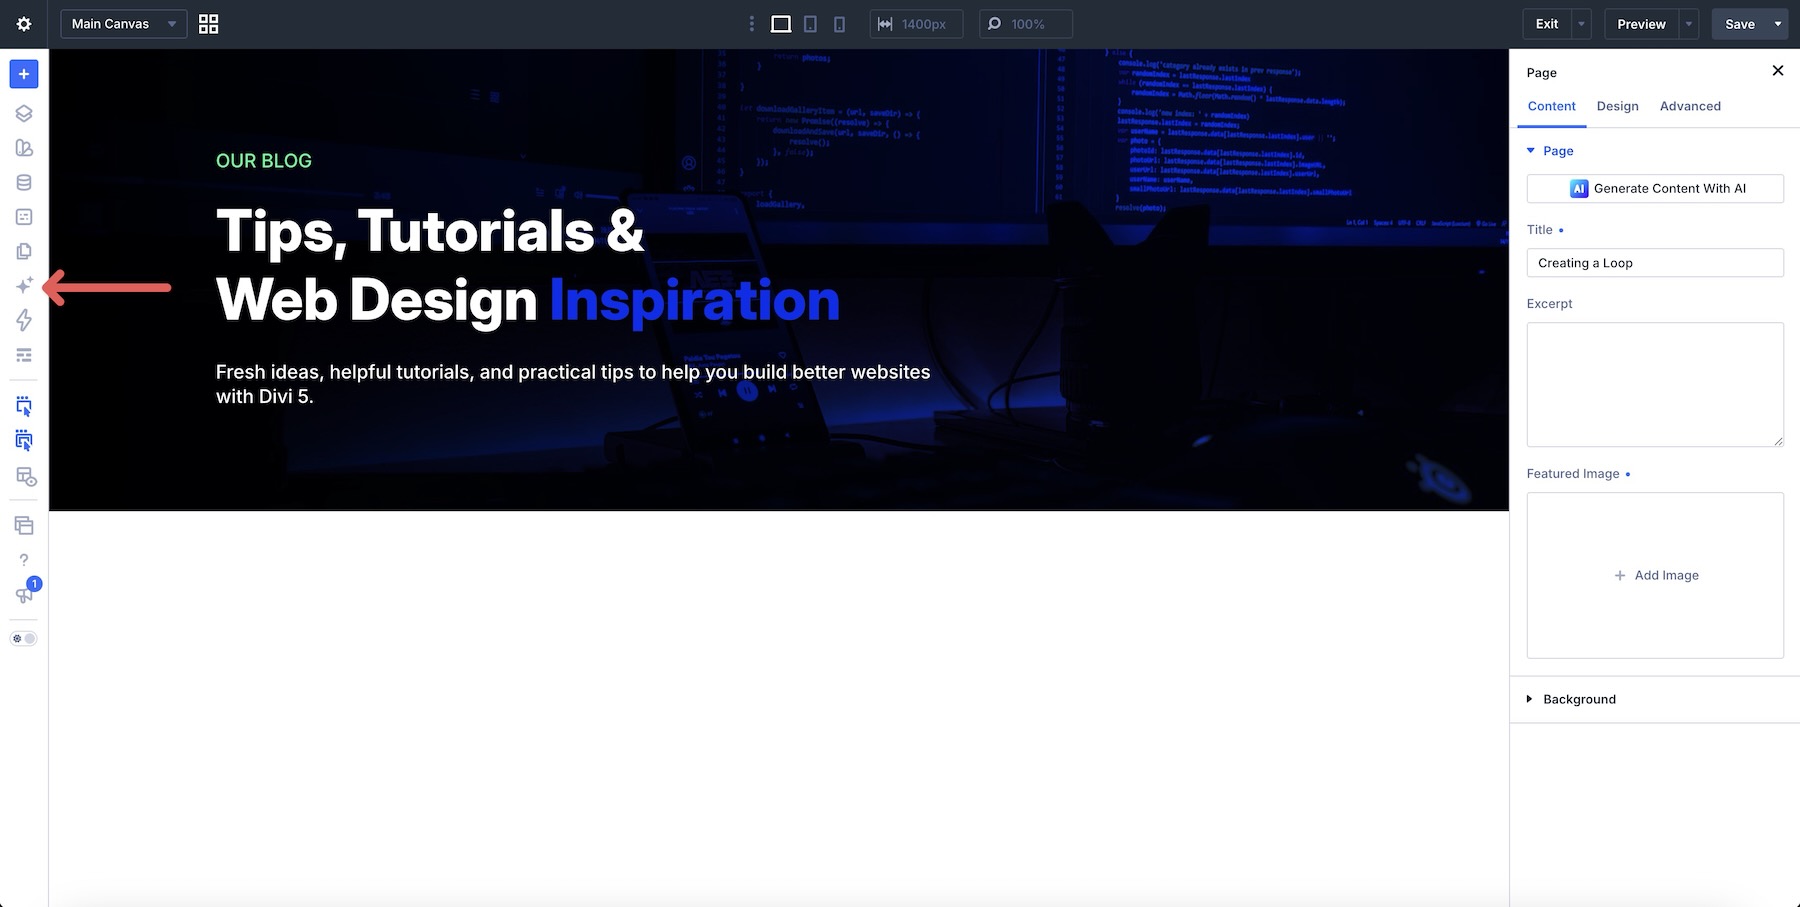Switch to tablet view
The width and height of the screenshot is (1800, 907).
coord(811,24)
